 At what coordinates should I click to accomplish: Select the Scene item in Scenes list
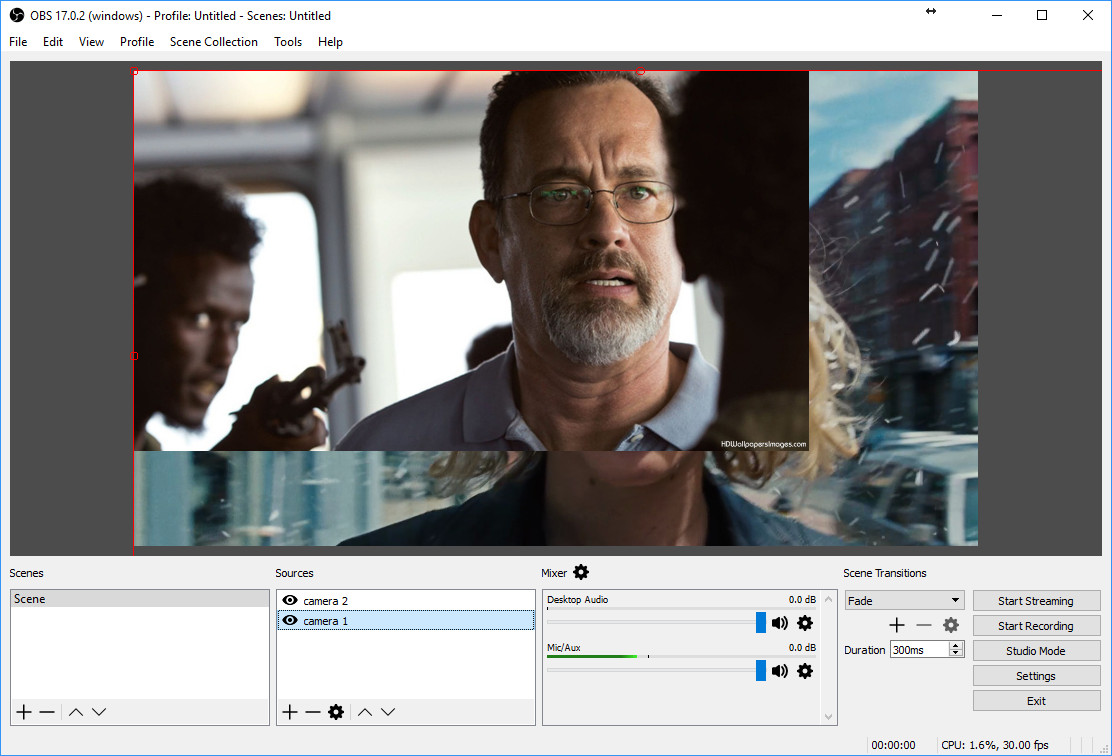click(x=140, y=599)
